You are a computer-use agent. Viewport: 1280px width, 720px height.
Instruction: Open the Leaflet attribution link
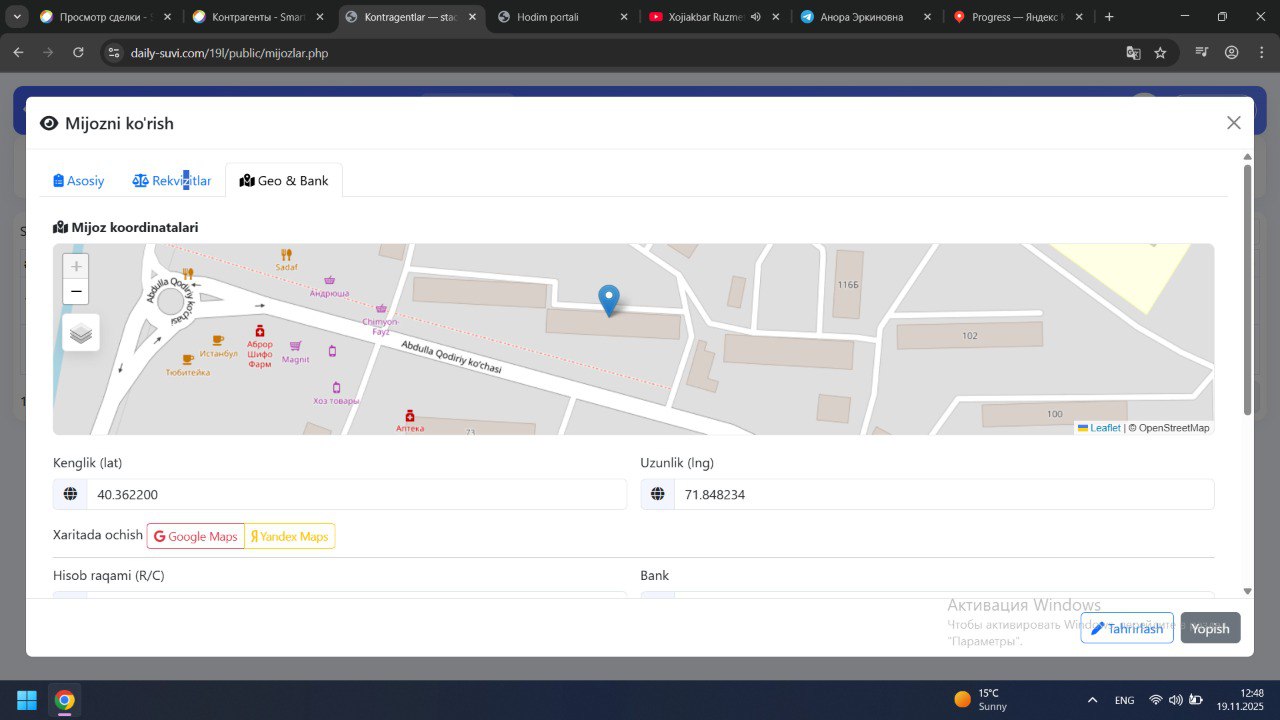(x=1104, y=428)
